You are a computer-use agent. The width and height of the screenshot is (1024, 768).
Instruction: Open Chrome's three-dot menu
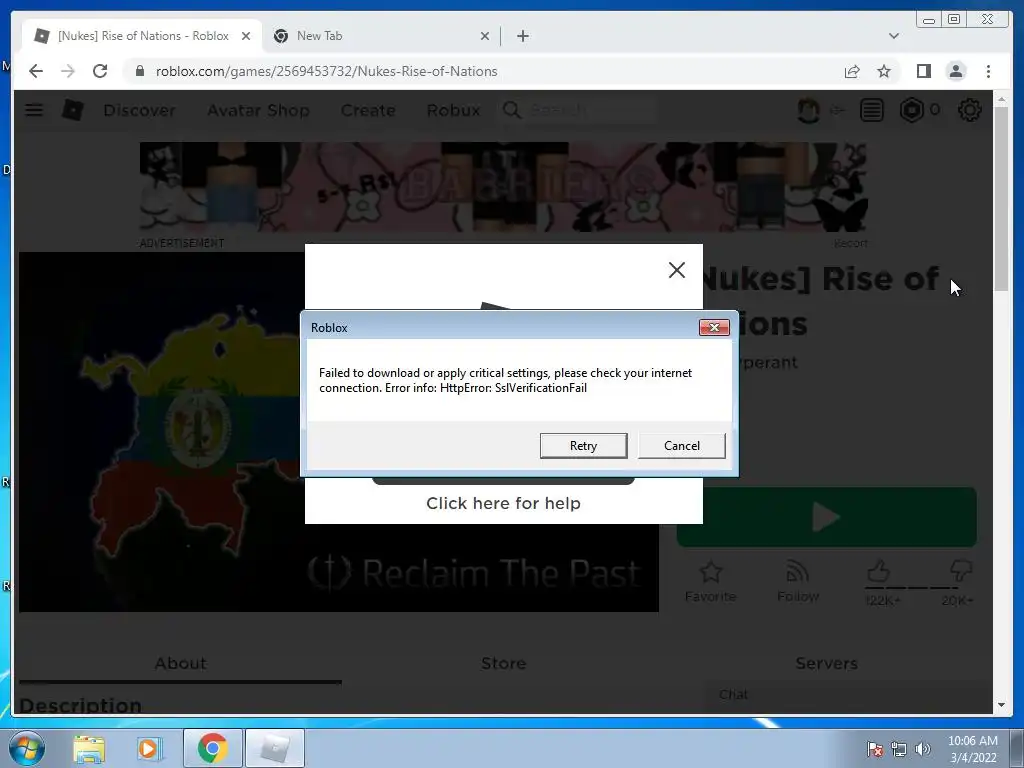click(988, 71)
